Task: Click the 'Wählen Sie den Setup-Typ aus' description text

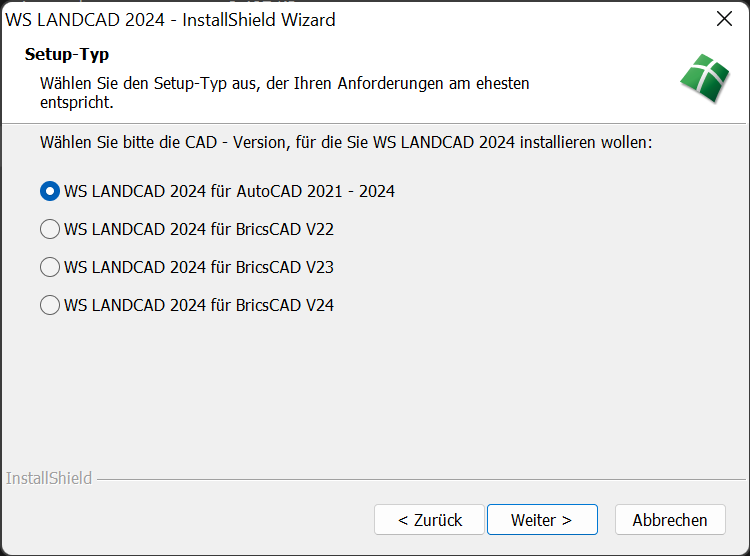Action: click(284, 83)
